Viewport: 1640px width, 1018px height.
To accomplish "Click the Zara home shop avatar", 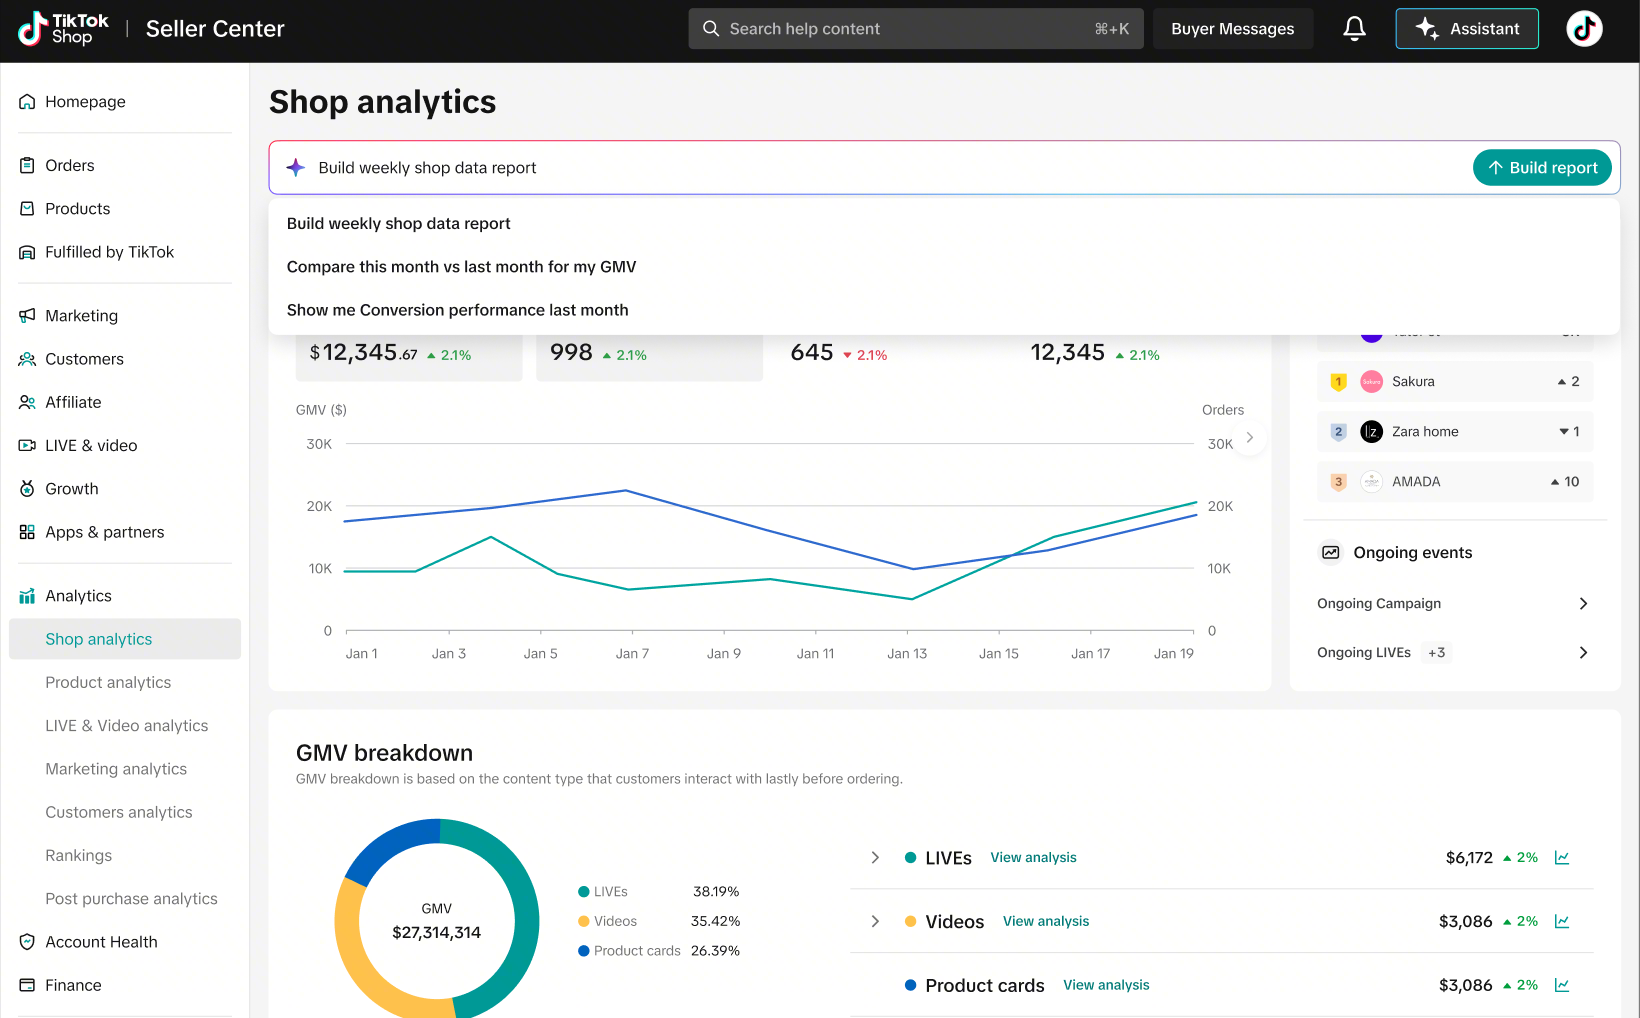I will pos(1372,432).
